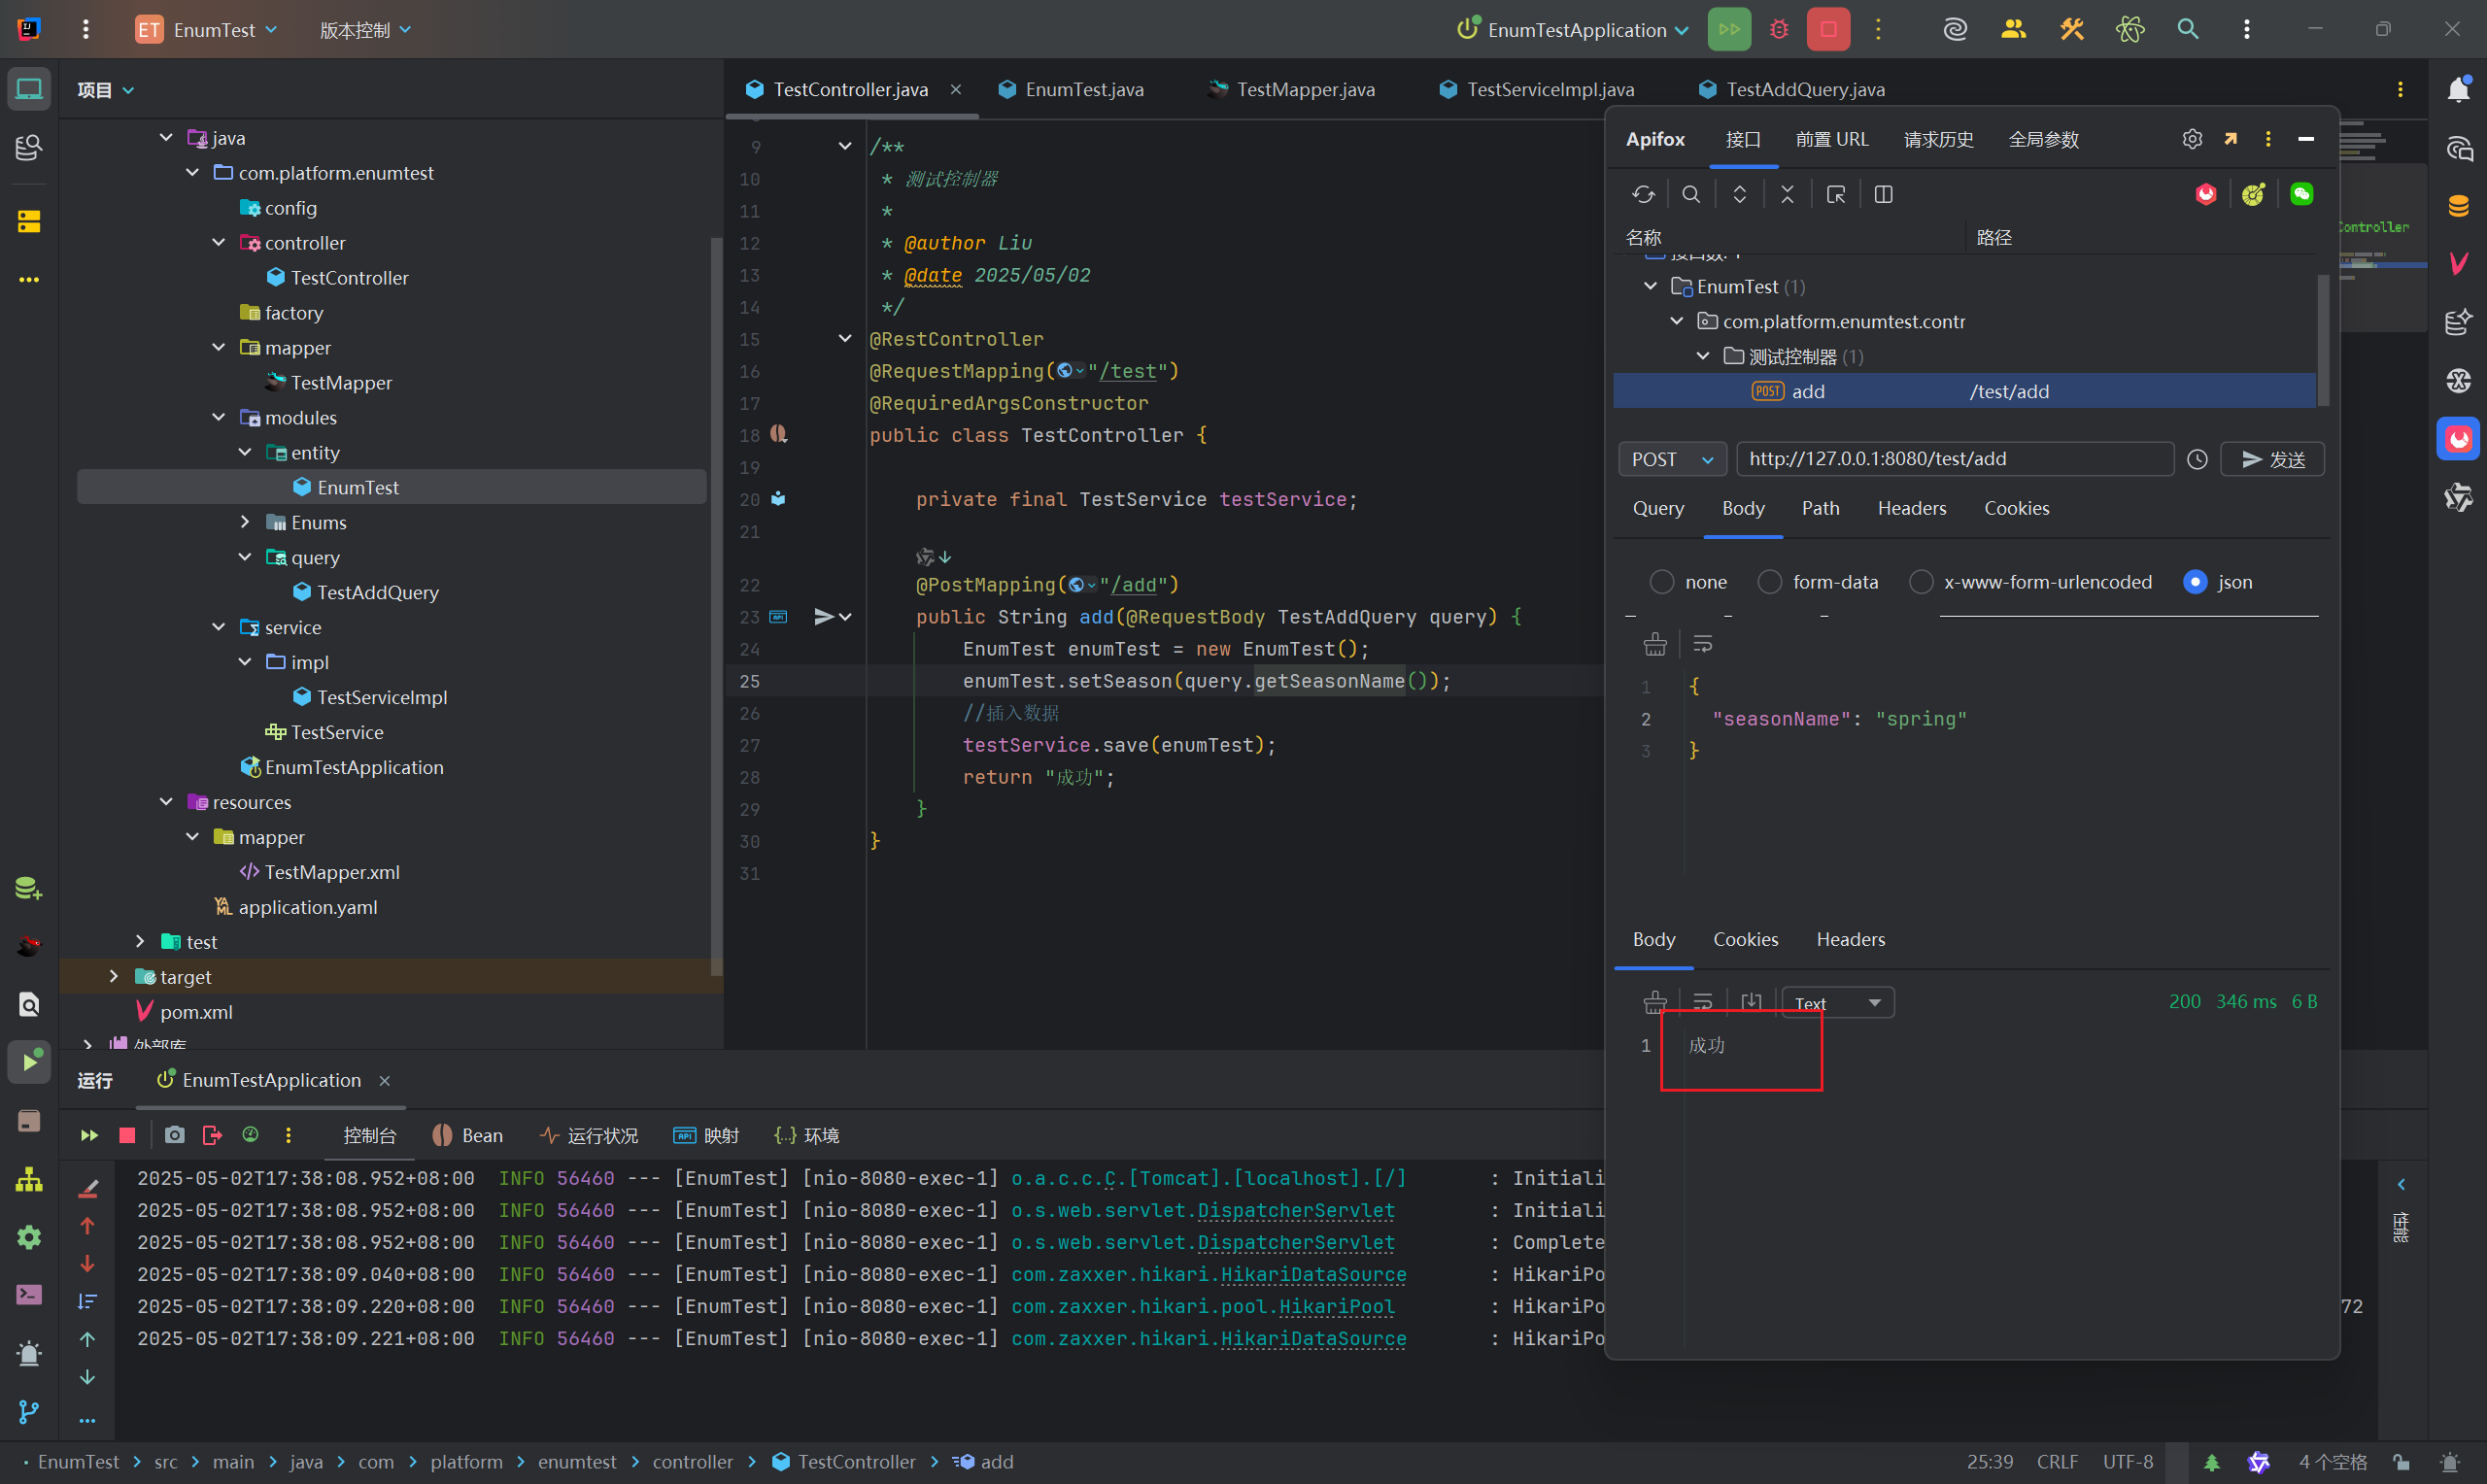Open the notifications bell icon
Screen dimensions: 2487x1484
tap(2459, 90)
